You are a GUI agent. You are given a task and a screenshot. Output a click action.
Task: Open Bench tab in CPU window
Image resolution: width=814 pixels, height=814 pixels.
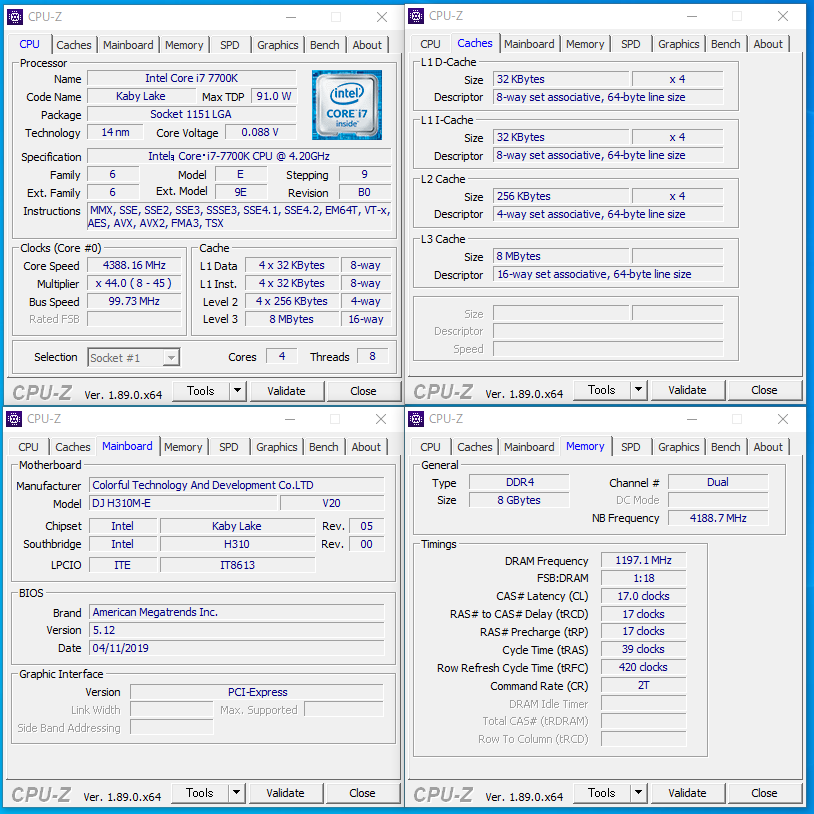(x=324, y=45)
